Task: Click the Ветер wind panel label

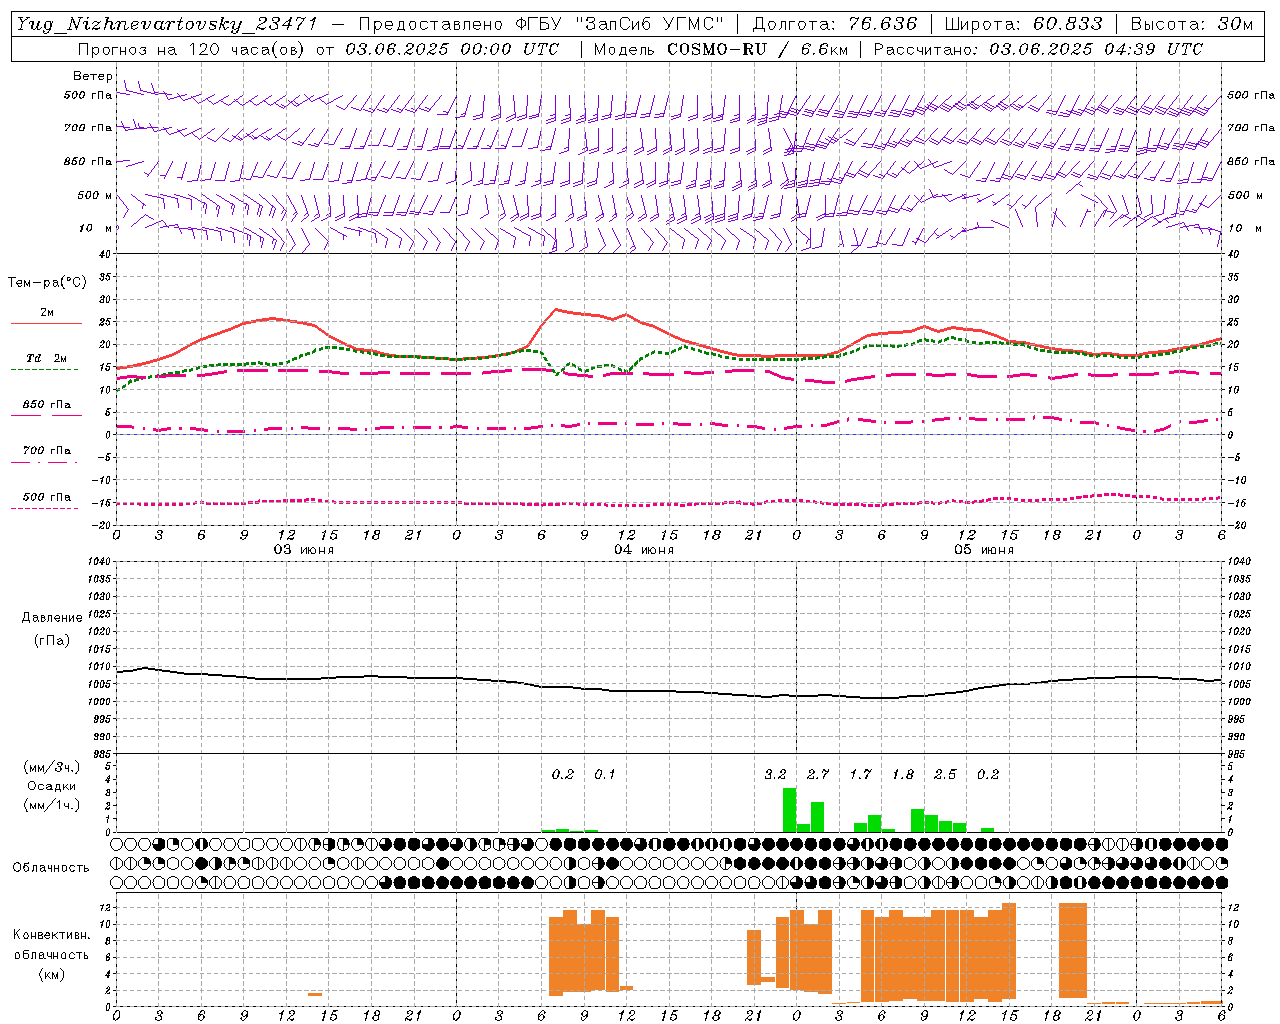Action: click(92, 76)
